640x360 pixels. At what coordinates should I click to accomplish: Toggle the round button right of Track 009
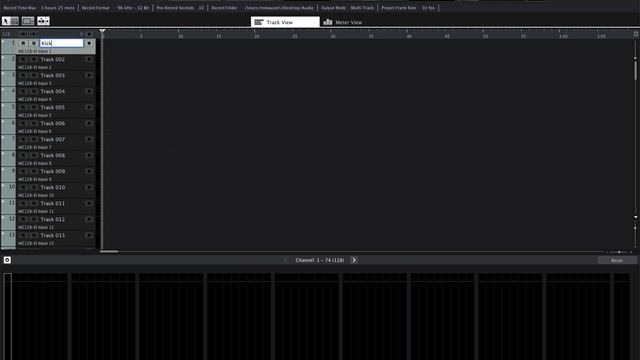click(89, 171)
